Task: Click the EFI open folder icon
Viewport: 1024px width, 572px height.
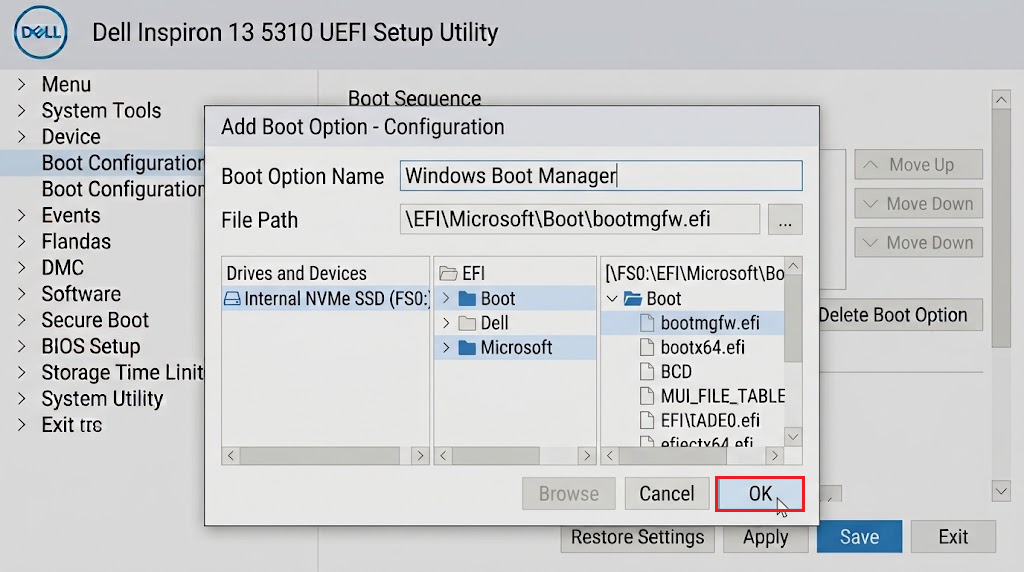Action: [448, 273]
